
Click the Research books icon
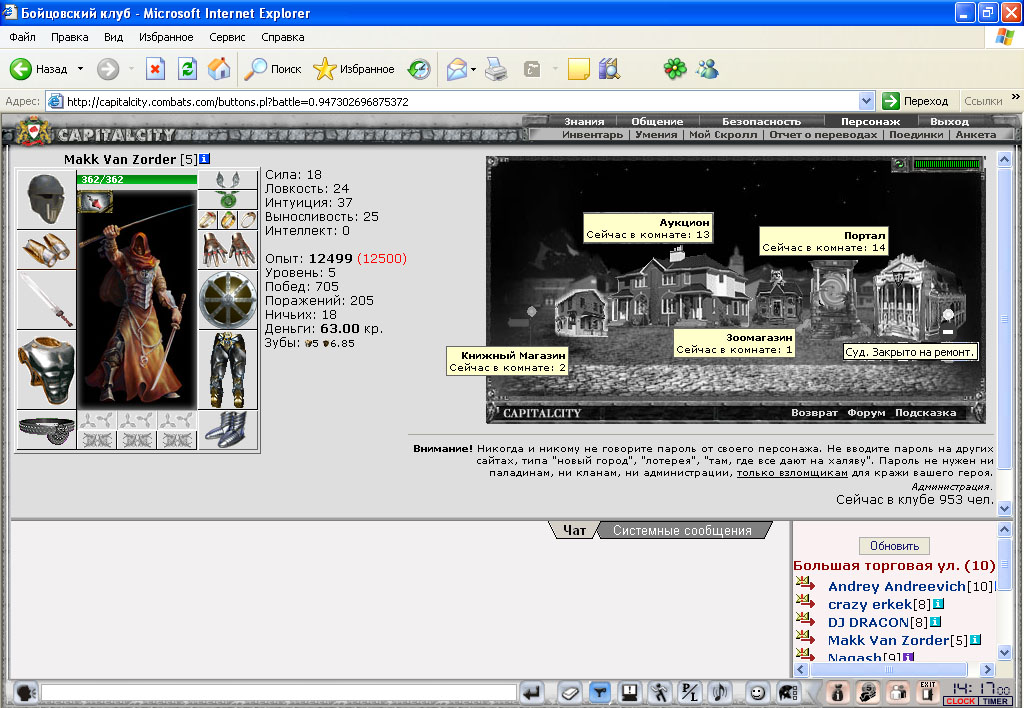609,69
